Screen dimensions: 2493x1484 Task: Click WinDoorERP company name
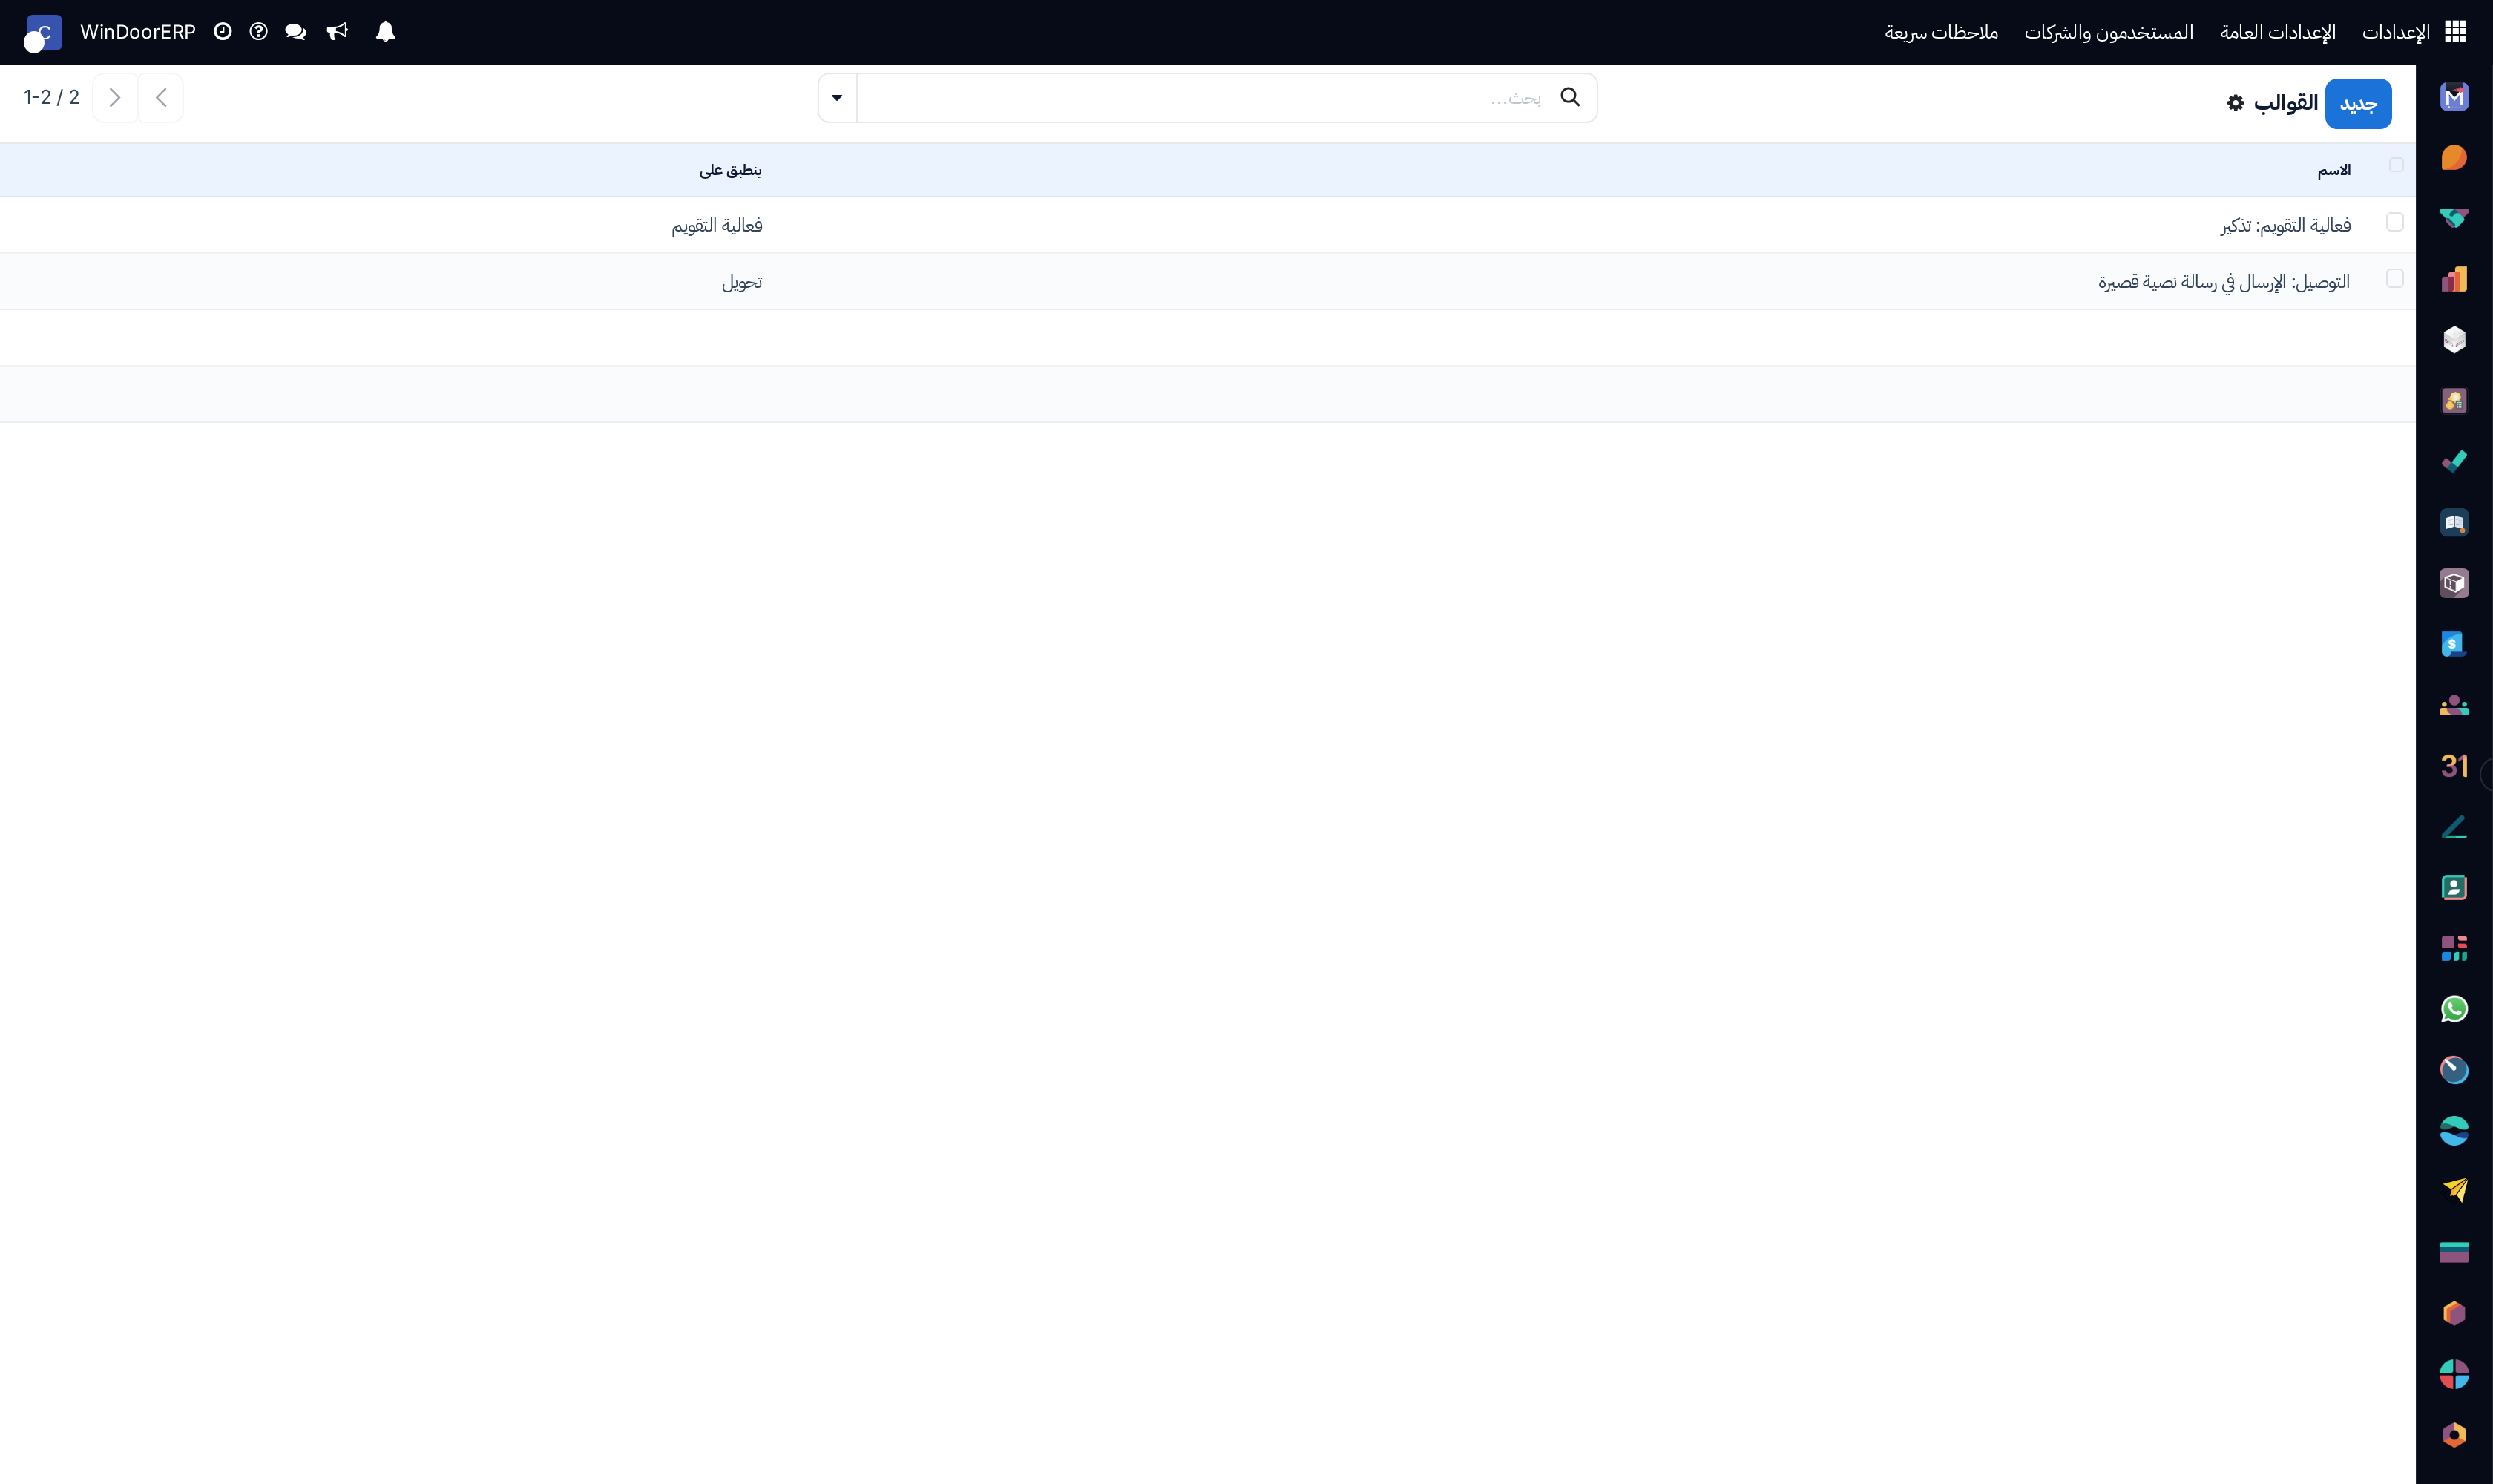pos(138,32)
